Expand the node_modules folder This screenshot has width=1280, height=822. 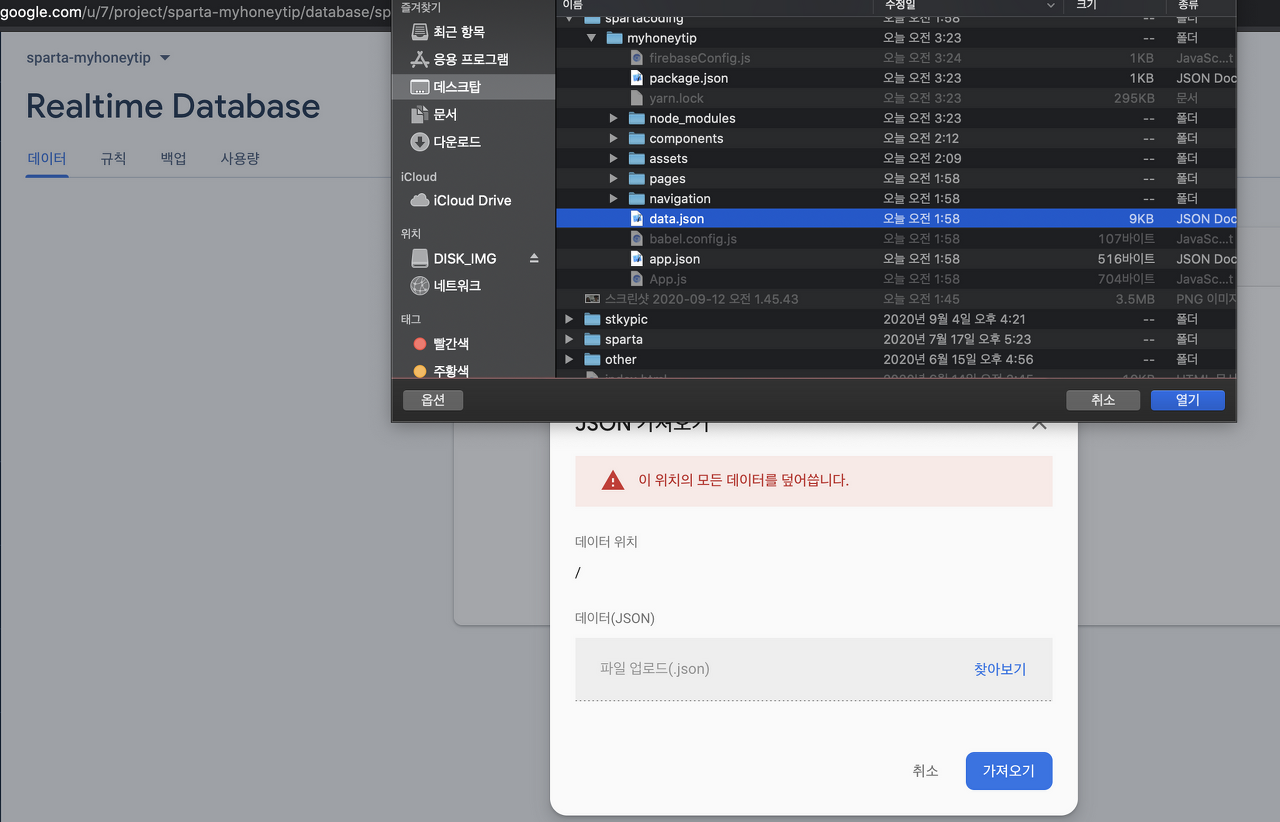point(614,118)
